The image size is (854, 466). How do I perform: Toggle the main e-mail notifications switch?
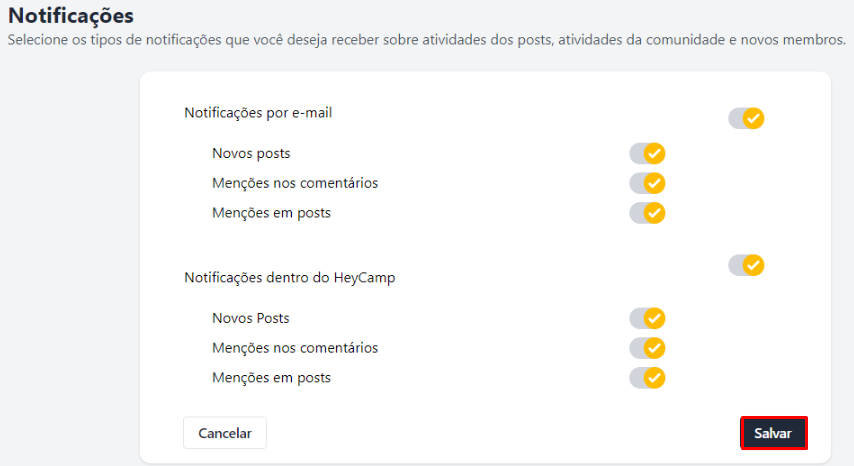[746, 119]
